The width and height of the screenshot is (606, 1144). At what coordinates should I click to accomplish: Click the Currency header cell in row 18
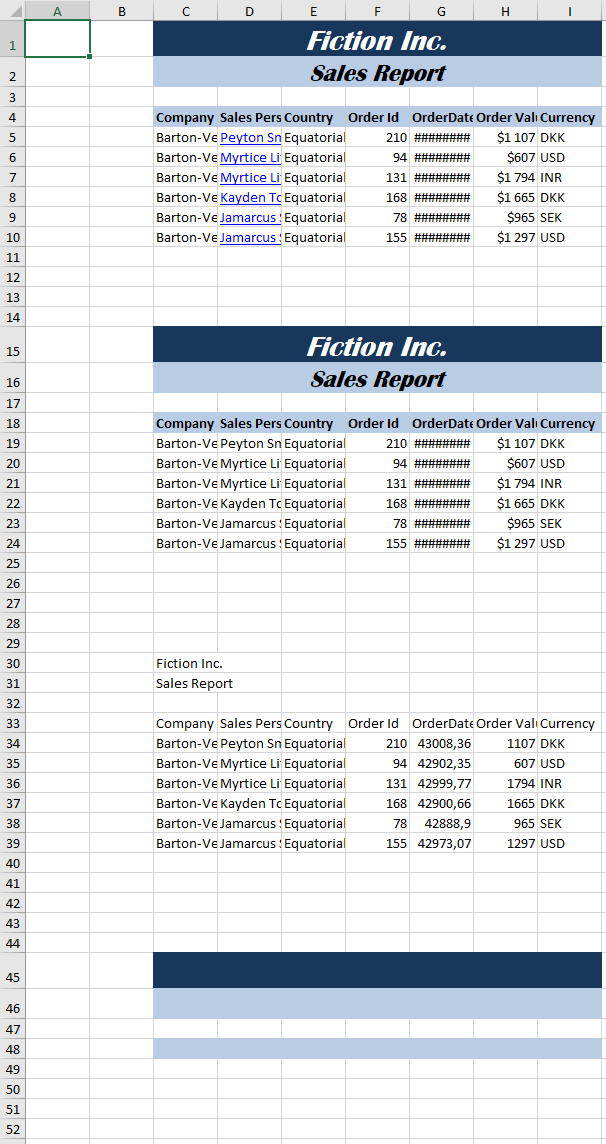tap(569, 423)
